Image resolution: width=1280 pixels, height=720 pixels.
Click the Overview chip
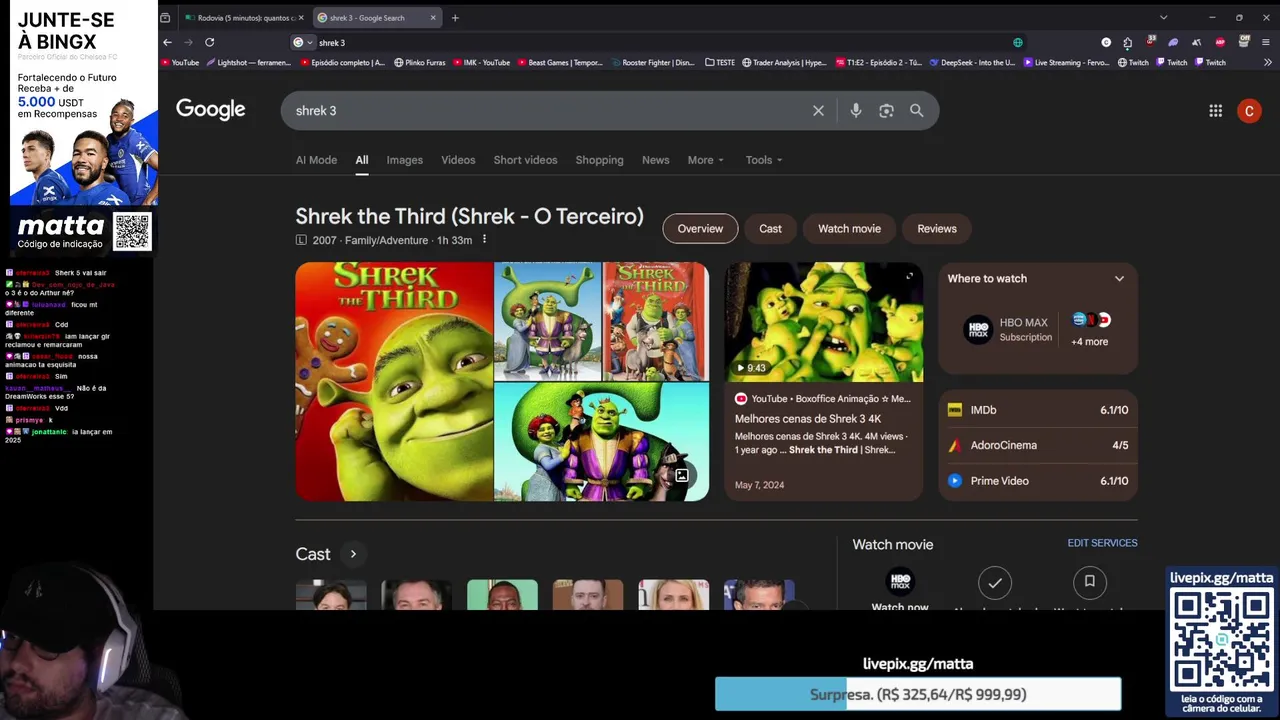click(700, 229)
